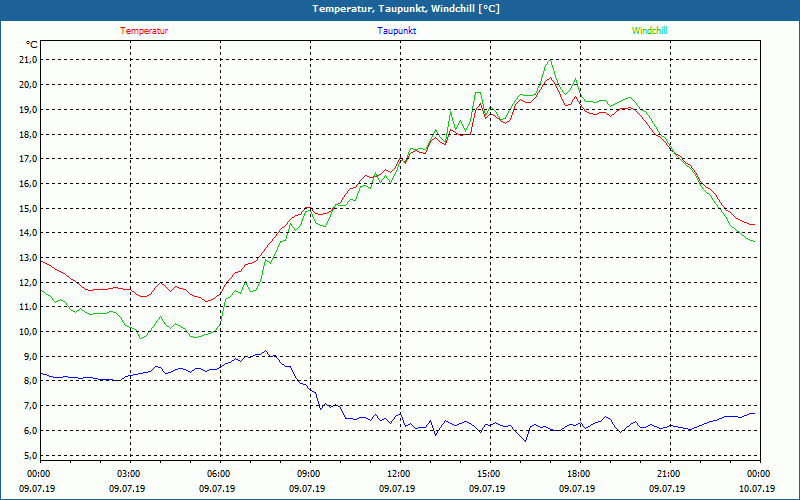The image size is (800, 500).
Task: Click the '09.07.19' date beneath 21:00
Action: (667, 489)
